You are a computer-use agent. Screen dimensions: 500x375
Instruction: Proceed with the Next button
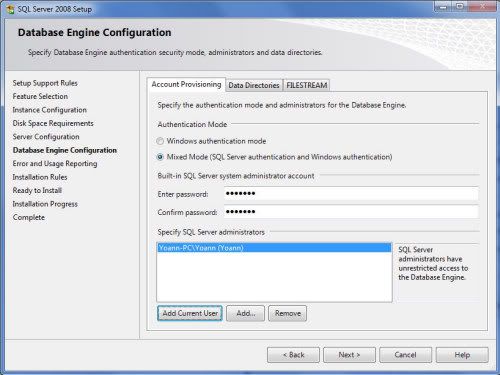pyautogui.click(x=349, y=355)
